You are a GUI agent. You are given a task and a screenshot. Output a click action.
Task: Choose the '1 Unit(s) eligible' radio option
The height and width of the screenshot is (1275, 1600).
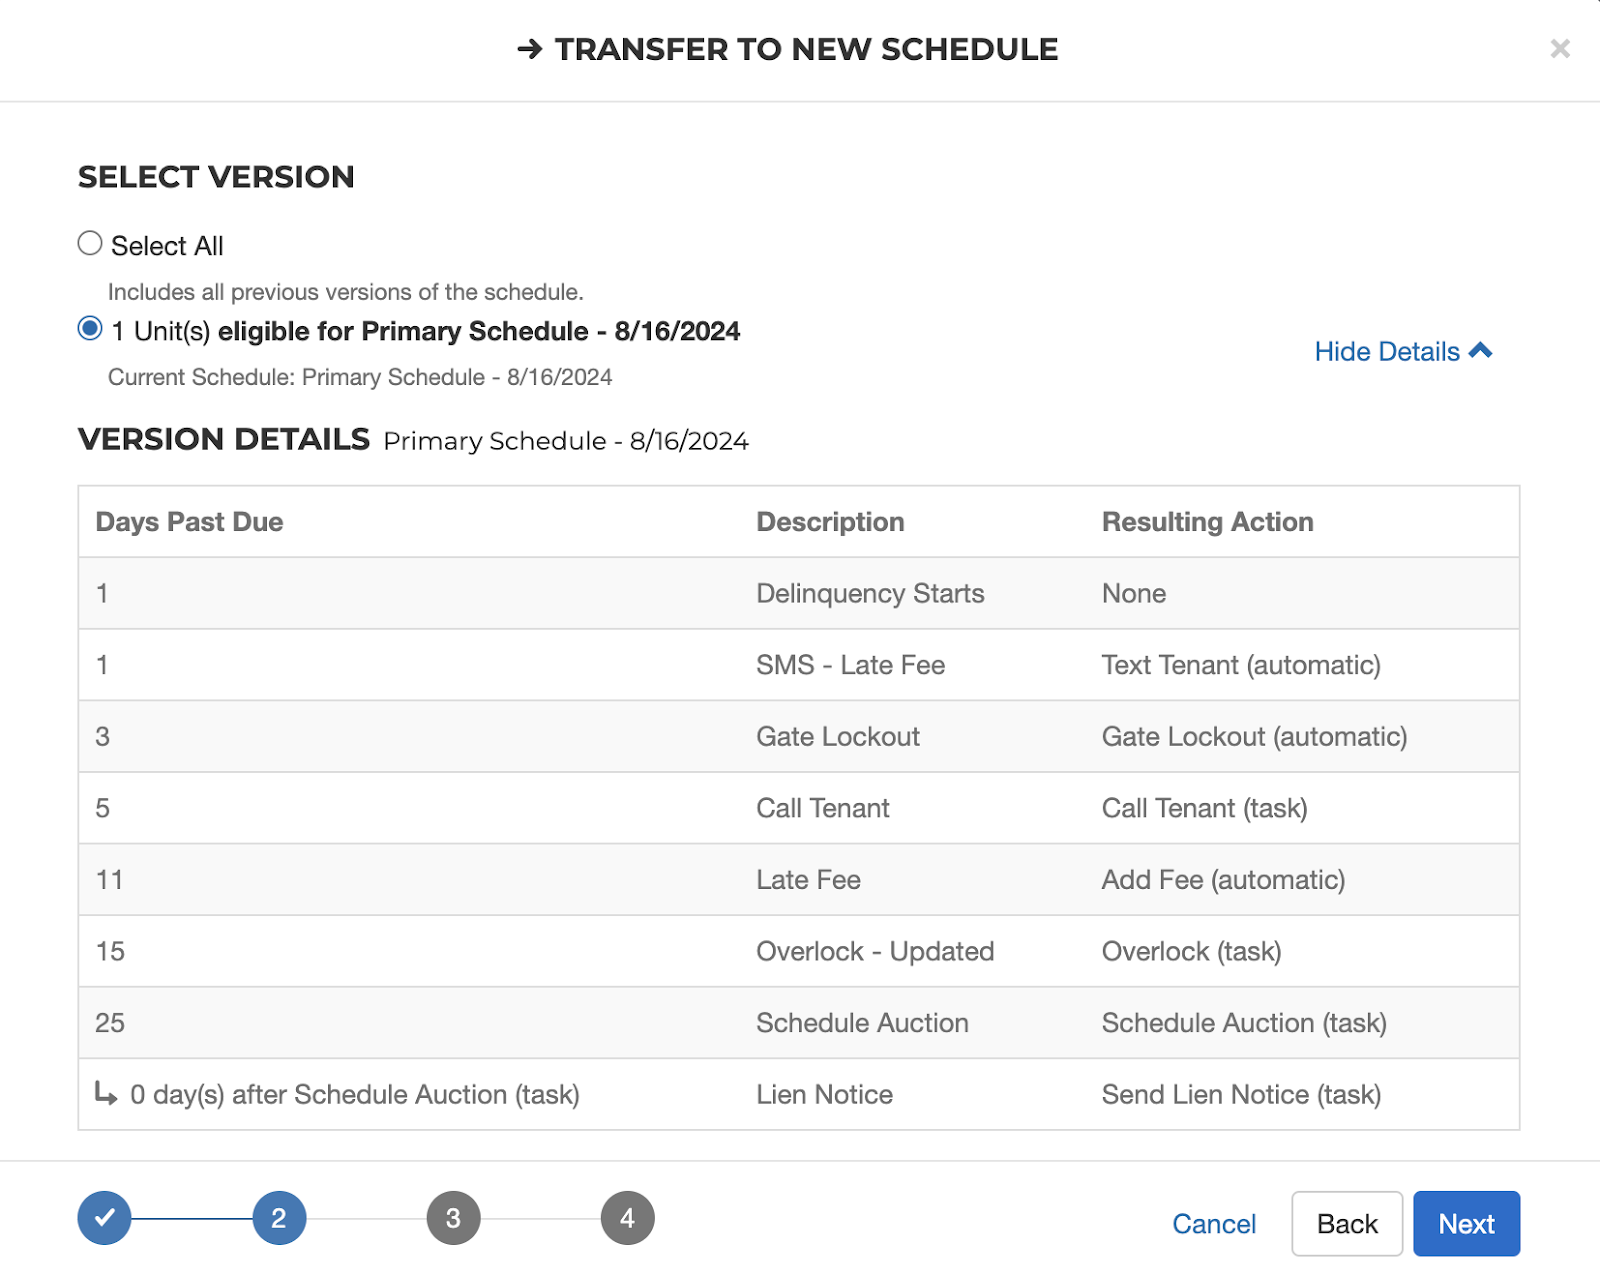90,329
